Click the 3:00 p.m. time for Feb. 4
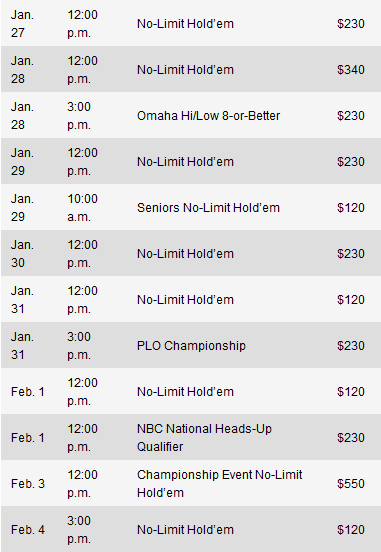381x552 pixels. pos(79,529)
